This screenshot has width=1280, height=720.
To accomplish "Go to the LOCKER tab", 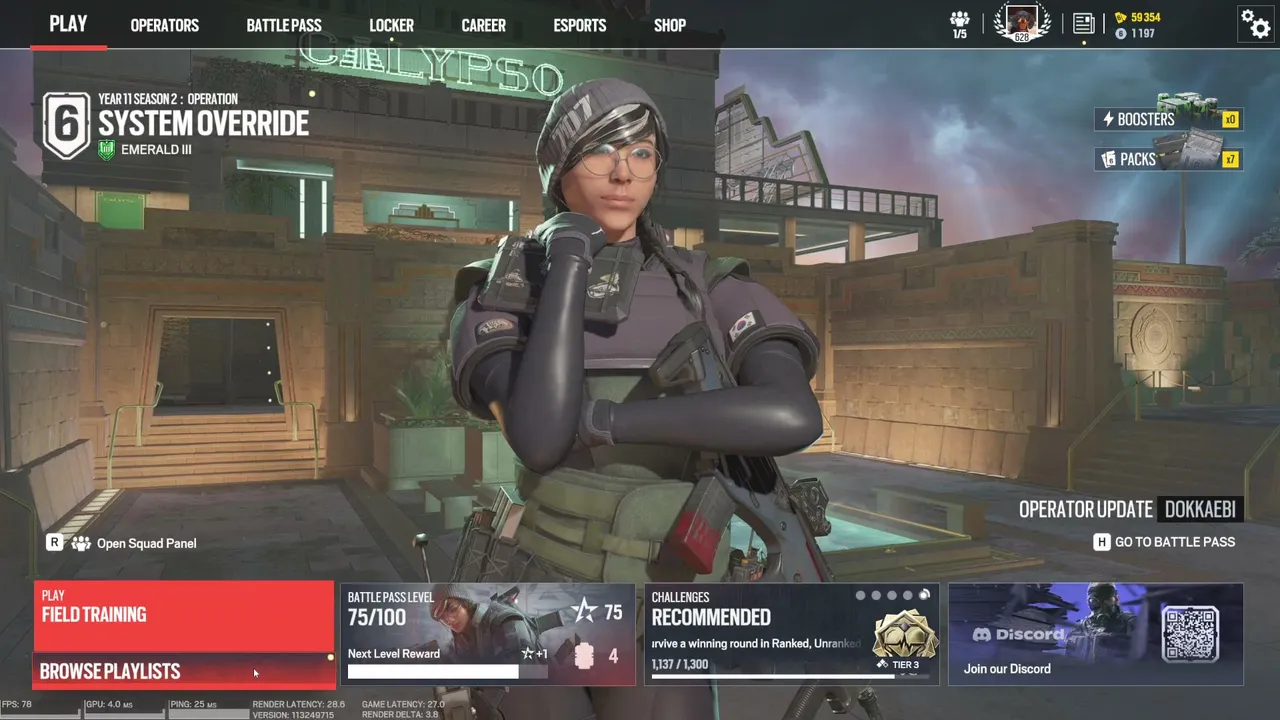I will click(391, 25).
